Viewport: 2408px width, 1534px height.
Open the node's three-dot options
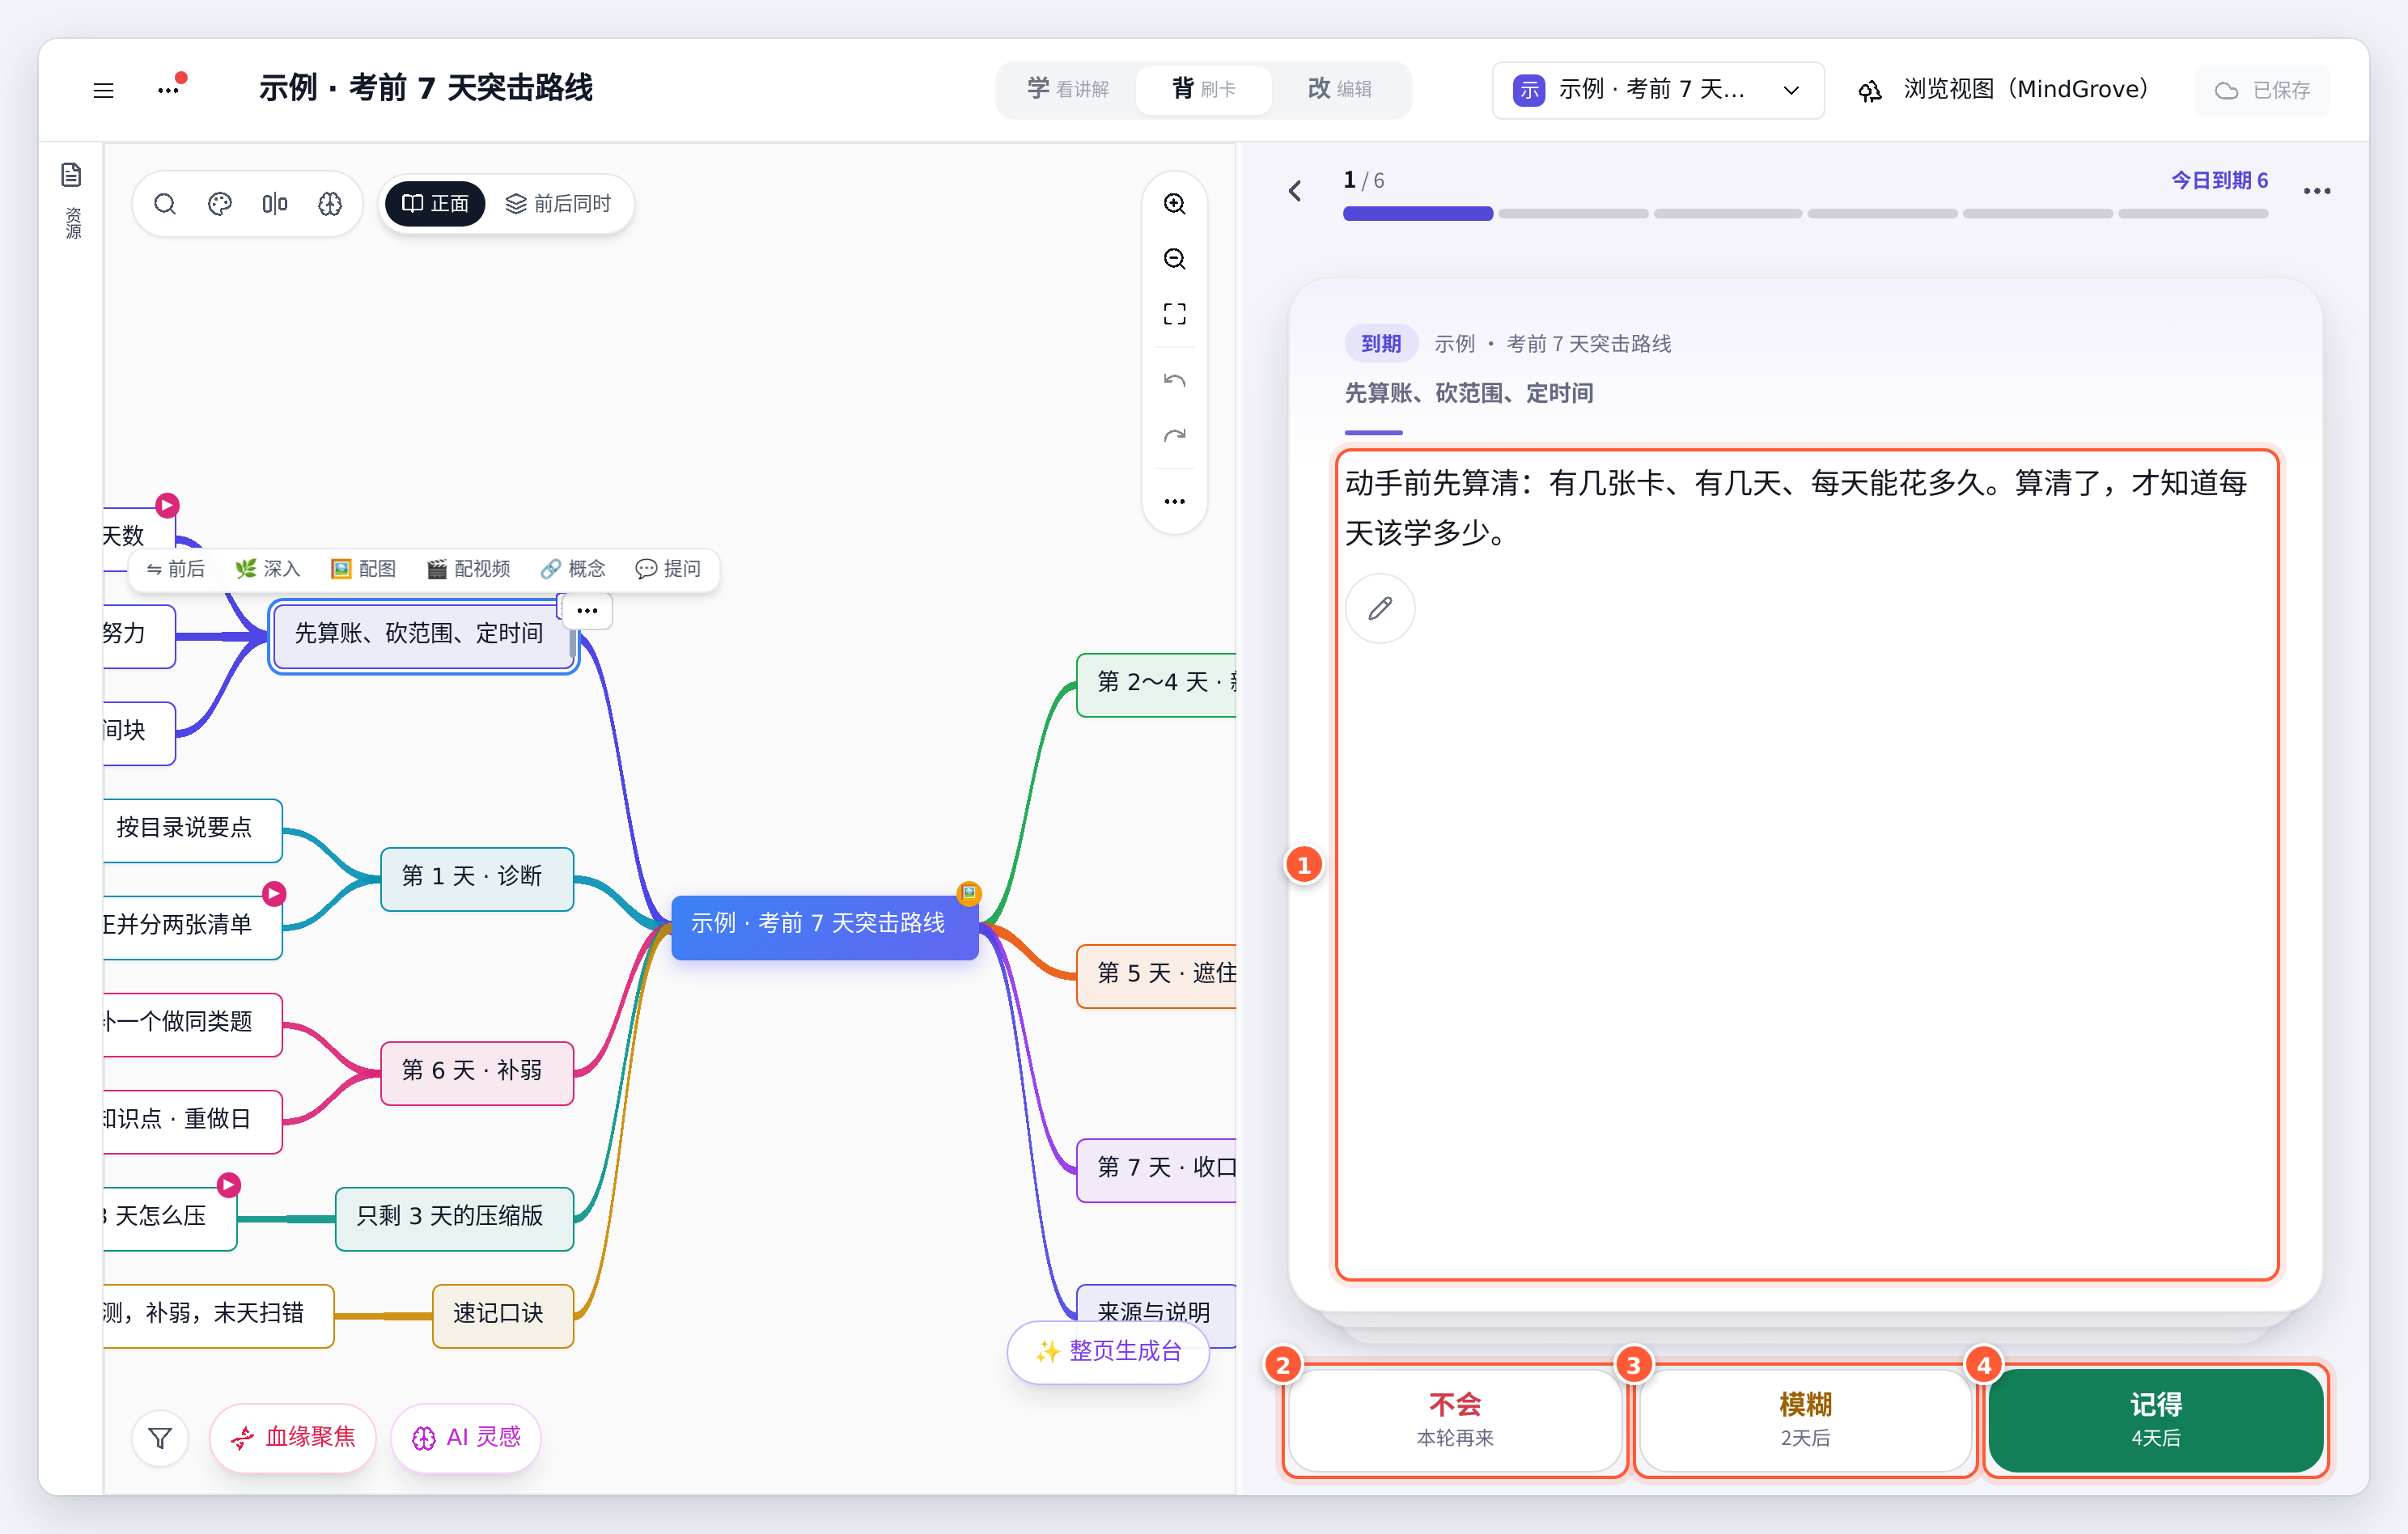click(587, 610)
